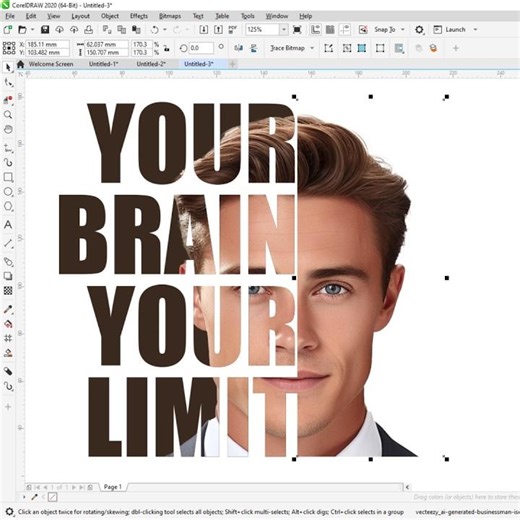
Task: Toggle the lock ratio padlock
Action: [167, 48]
